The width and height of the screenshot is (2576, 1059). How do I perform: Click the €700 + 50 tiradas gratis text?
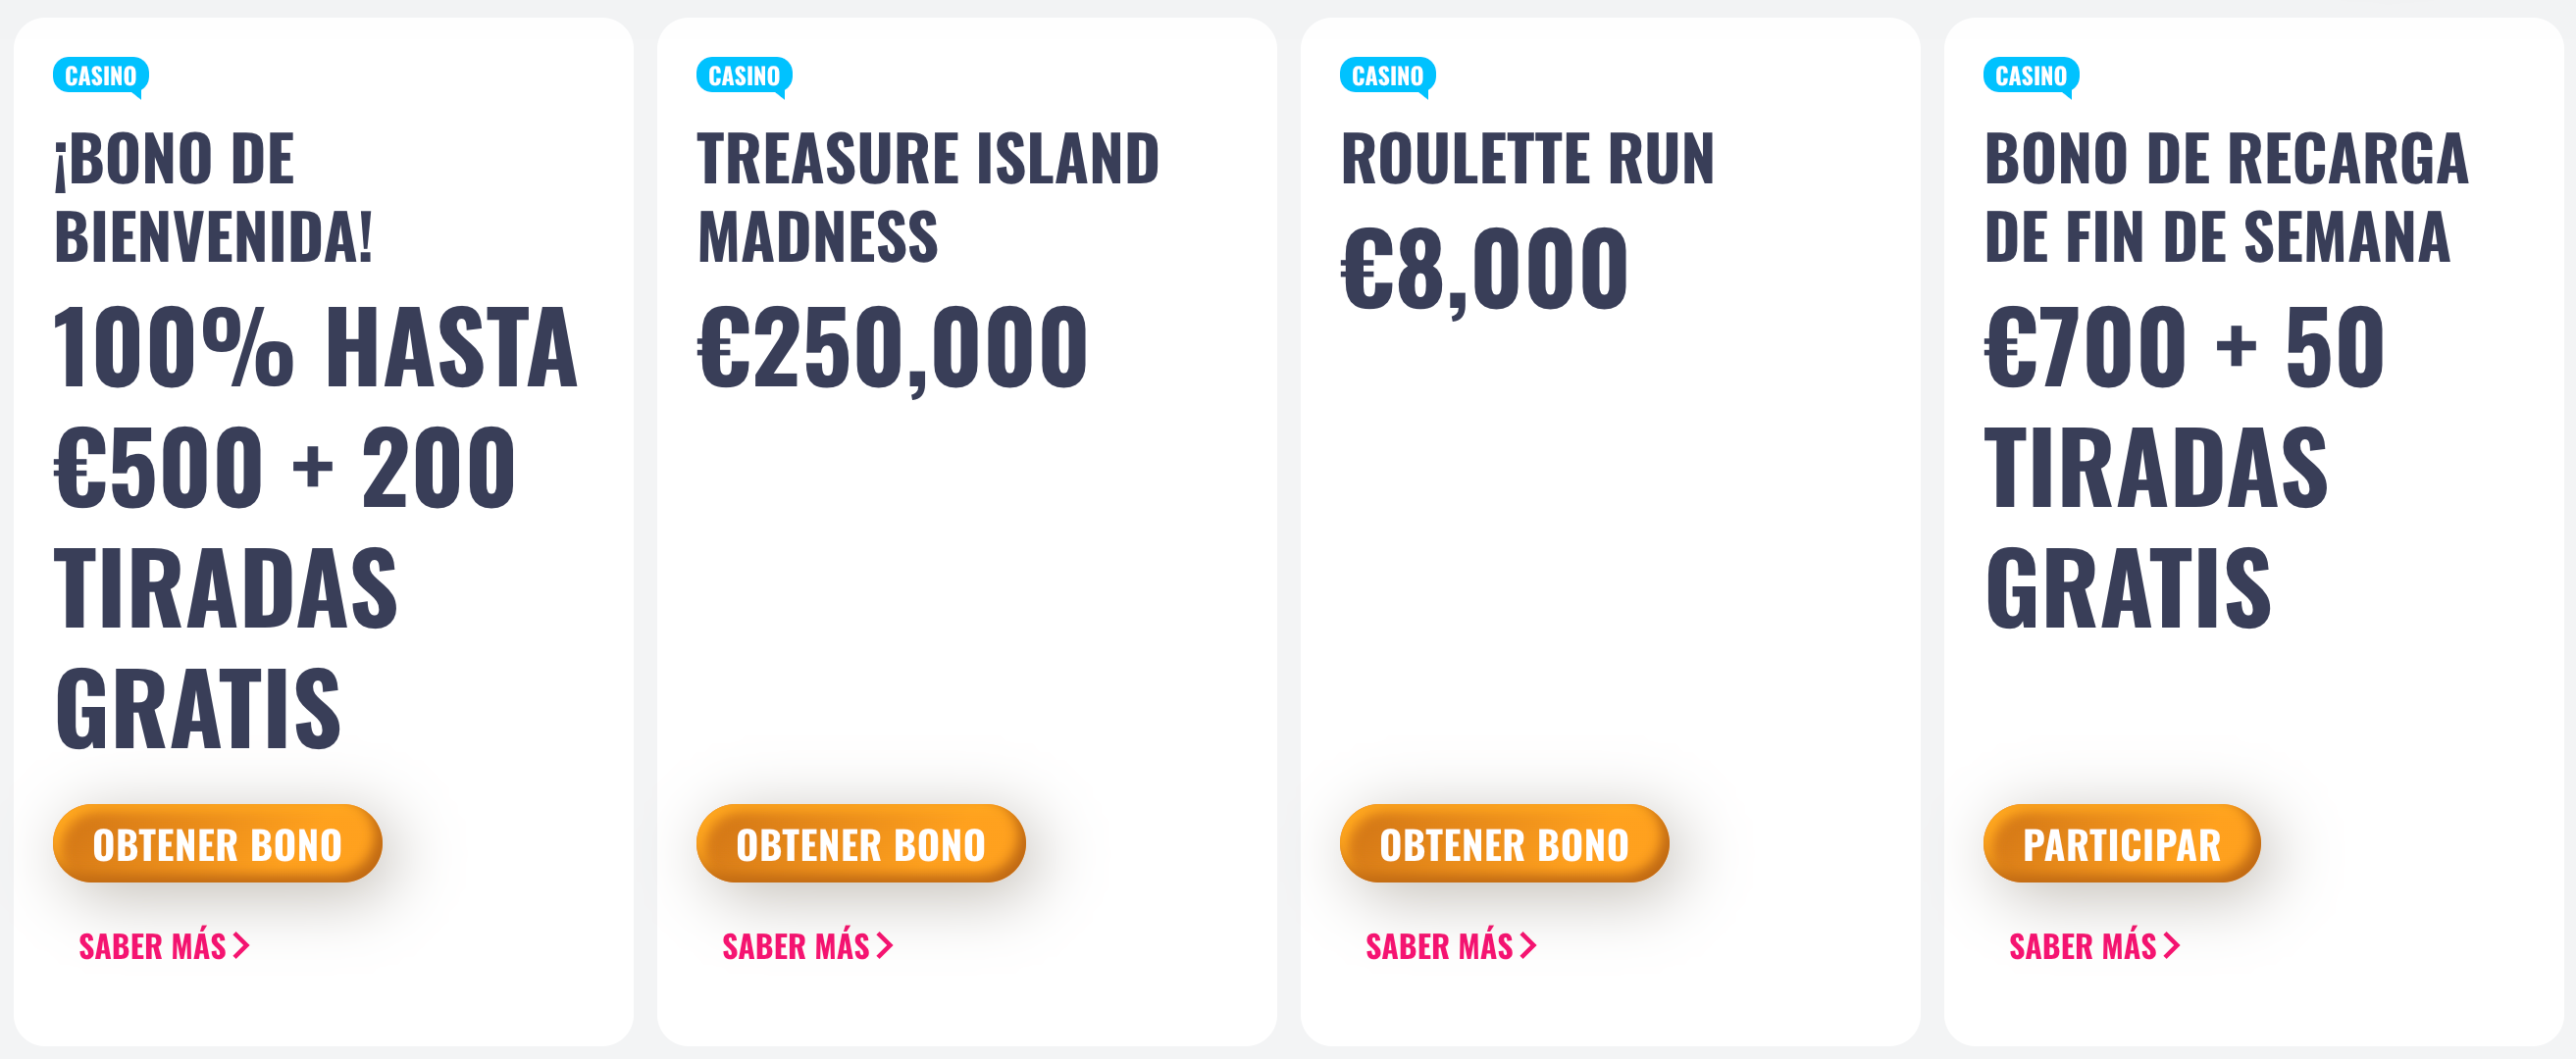point(2184,466)
